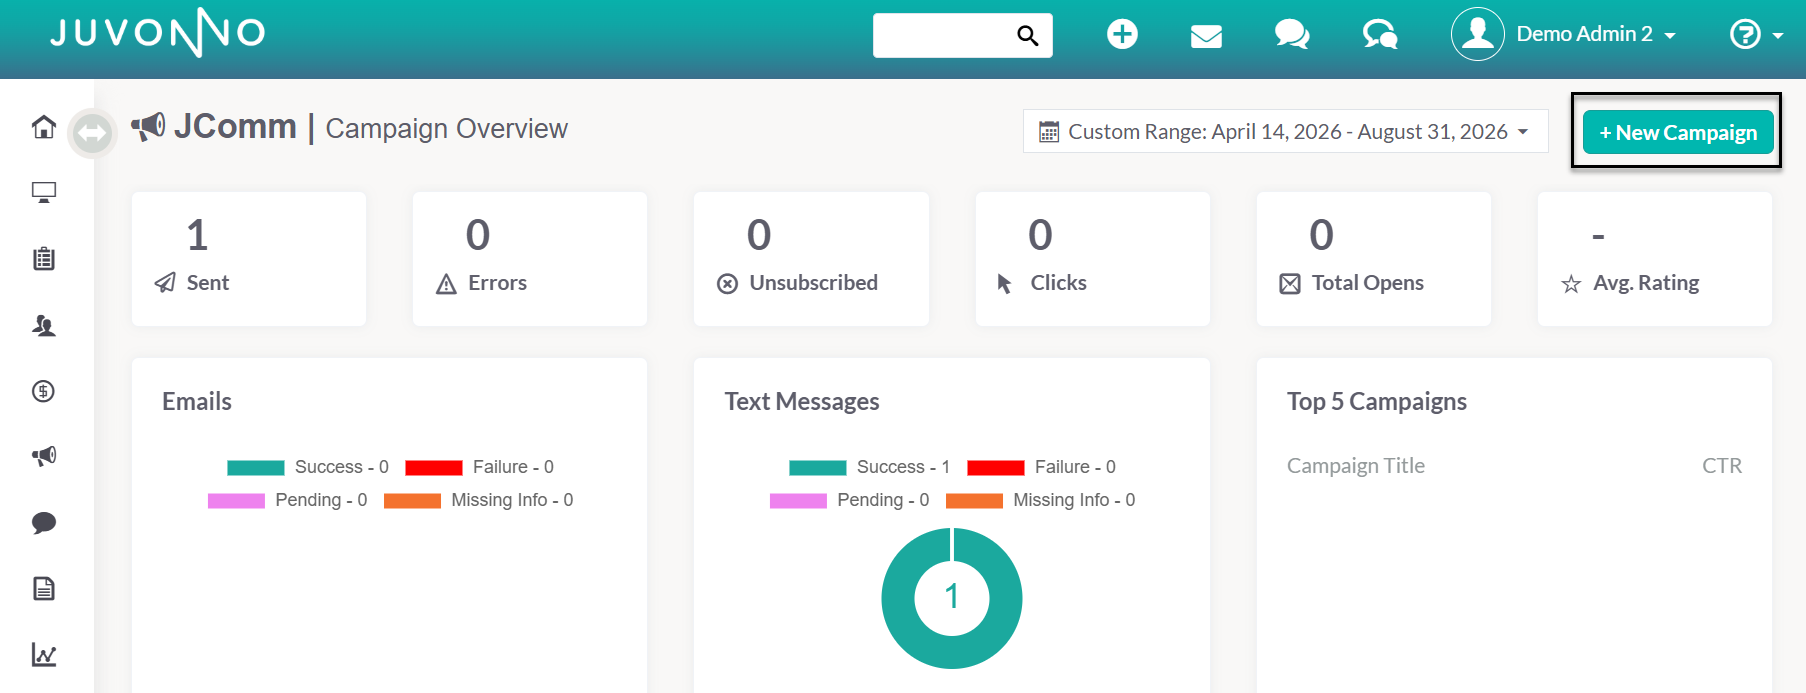Screen dimensions: 1806x693
Task: Click the Emails panel heading
Action: (197, 401)
